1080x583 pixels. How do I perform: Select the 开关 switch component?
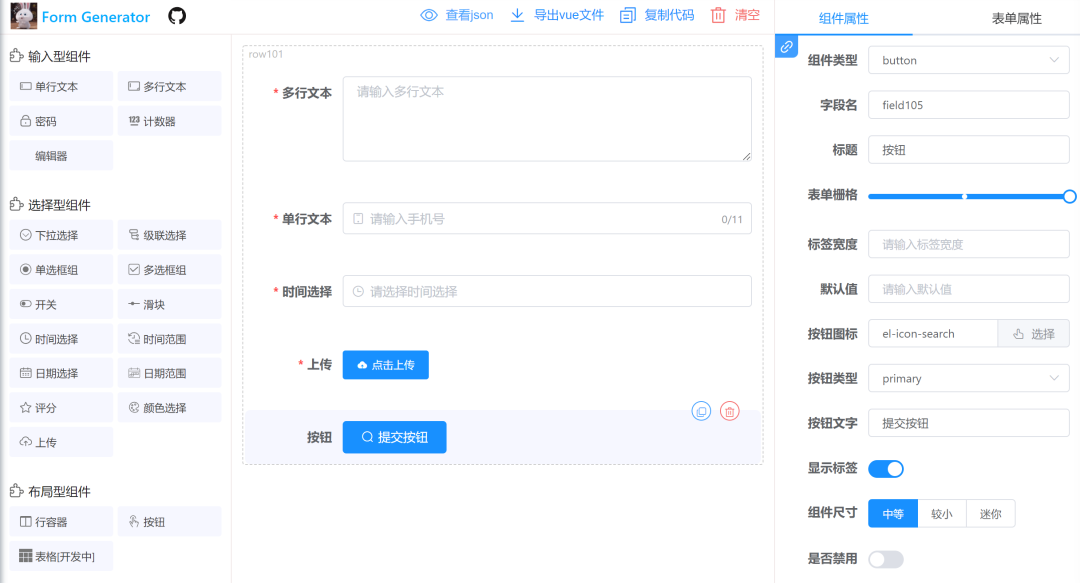[x=61, y=303]
